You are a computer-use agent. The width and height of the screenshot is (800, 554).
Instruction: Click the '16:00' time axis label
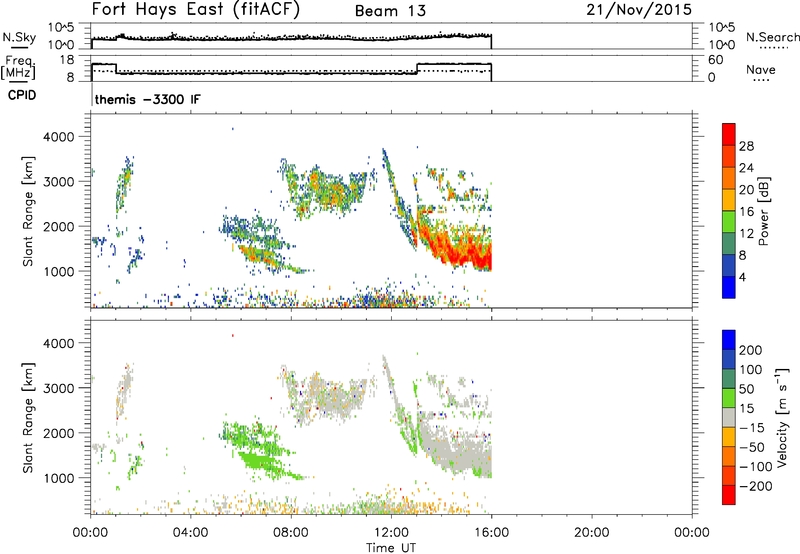(x=491, y=533)
